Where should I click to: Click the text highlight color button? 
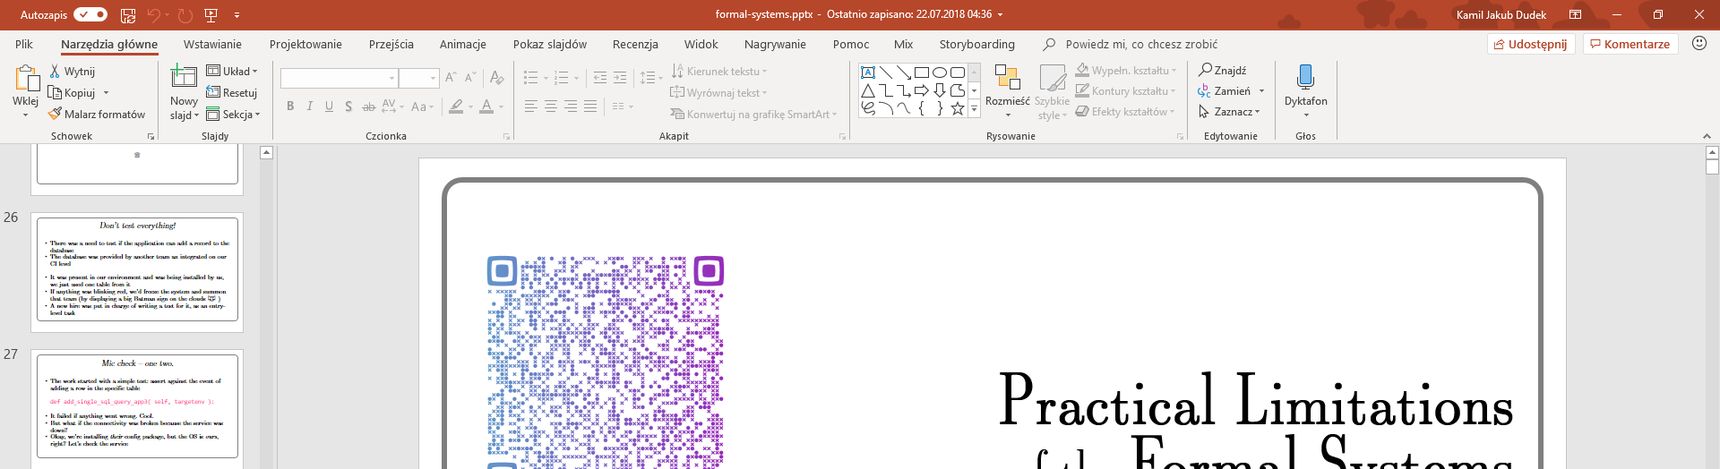(456, 106)
